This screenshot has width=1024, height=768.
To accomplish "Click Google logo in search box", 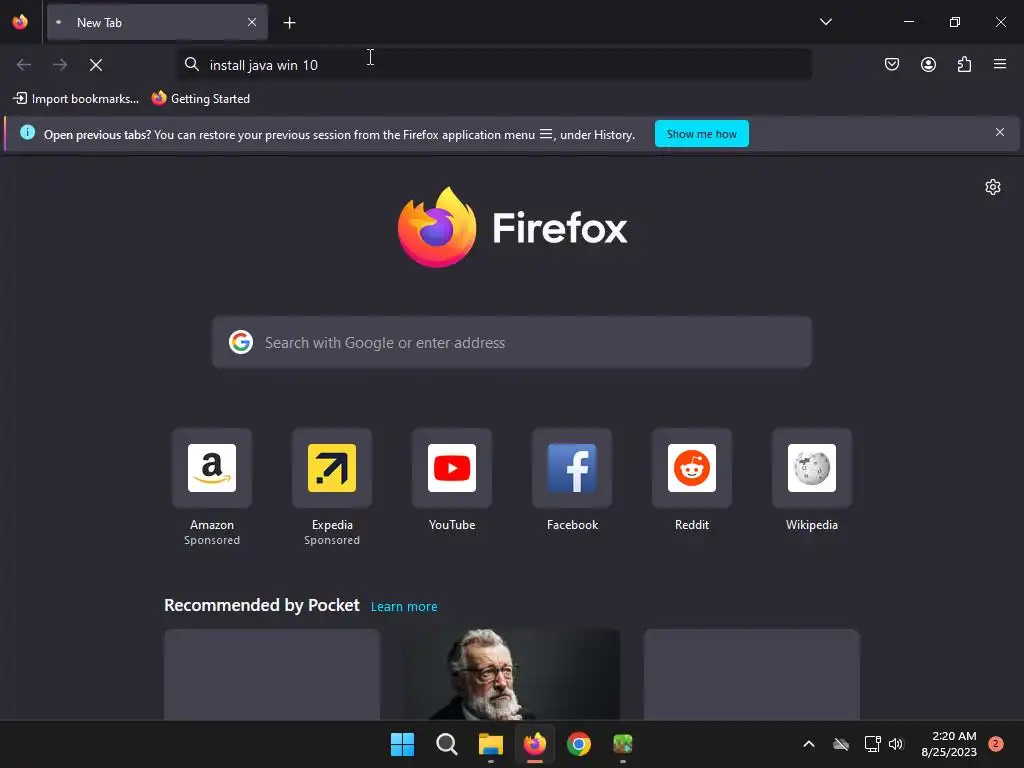I will (x=241, y=342).
